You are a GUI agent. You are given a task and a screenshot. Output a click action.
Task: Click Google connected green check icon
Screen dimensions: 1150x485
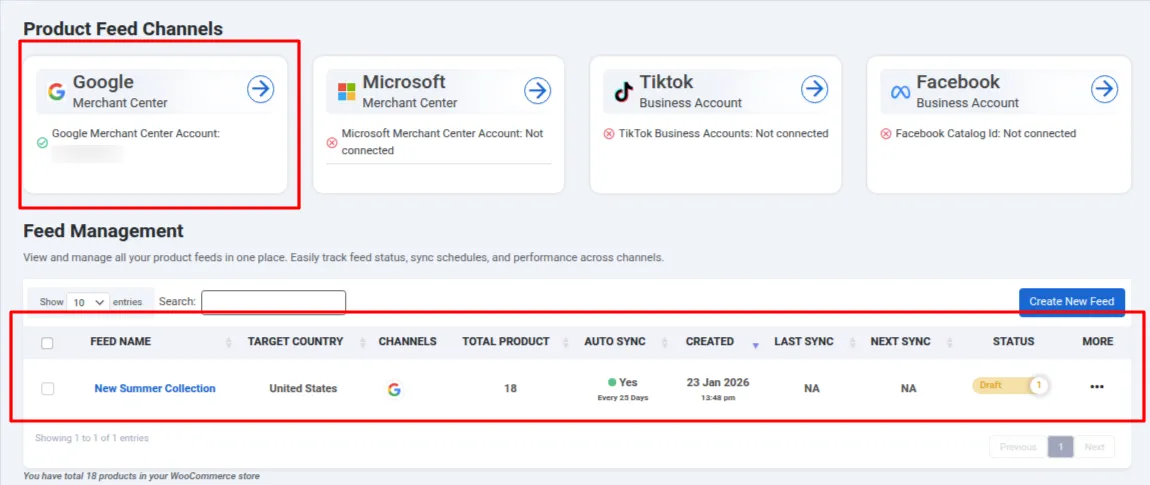[42, 142]
